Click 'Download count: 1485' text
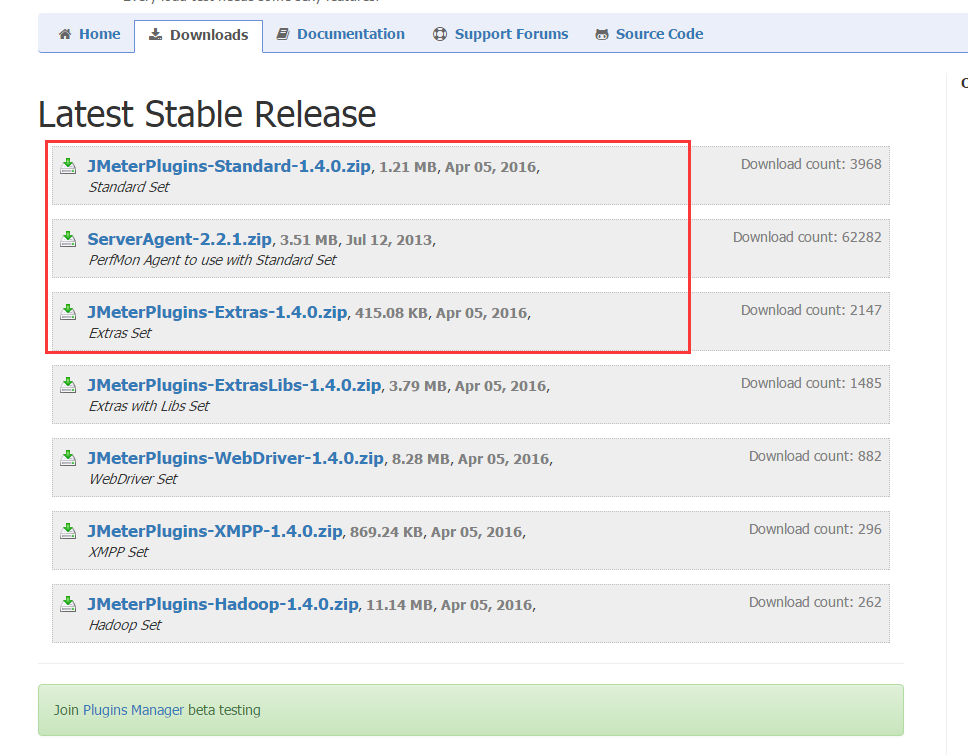This screenshot has width=968, height=755. [811, 383]
